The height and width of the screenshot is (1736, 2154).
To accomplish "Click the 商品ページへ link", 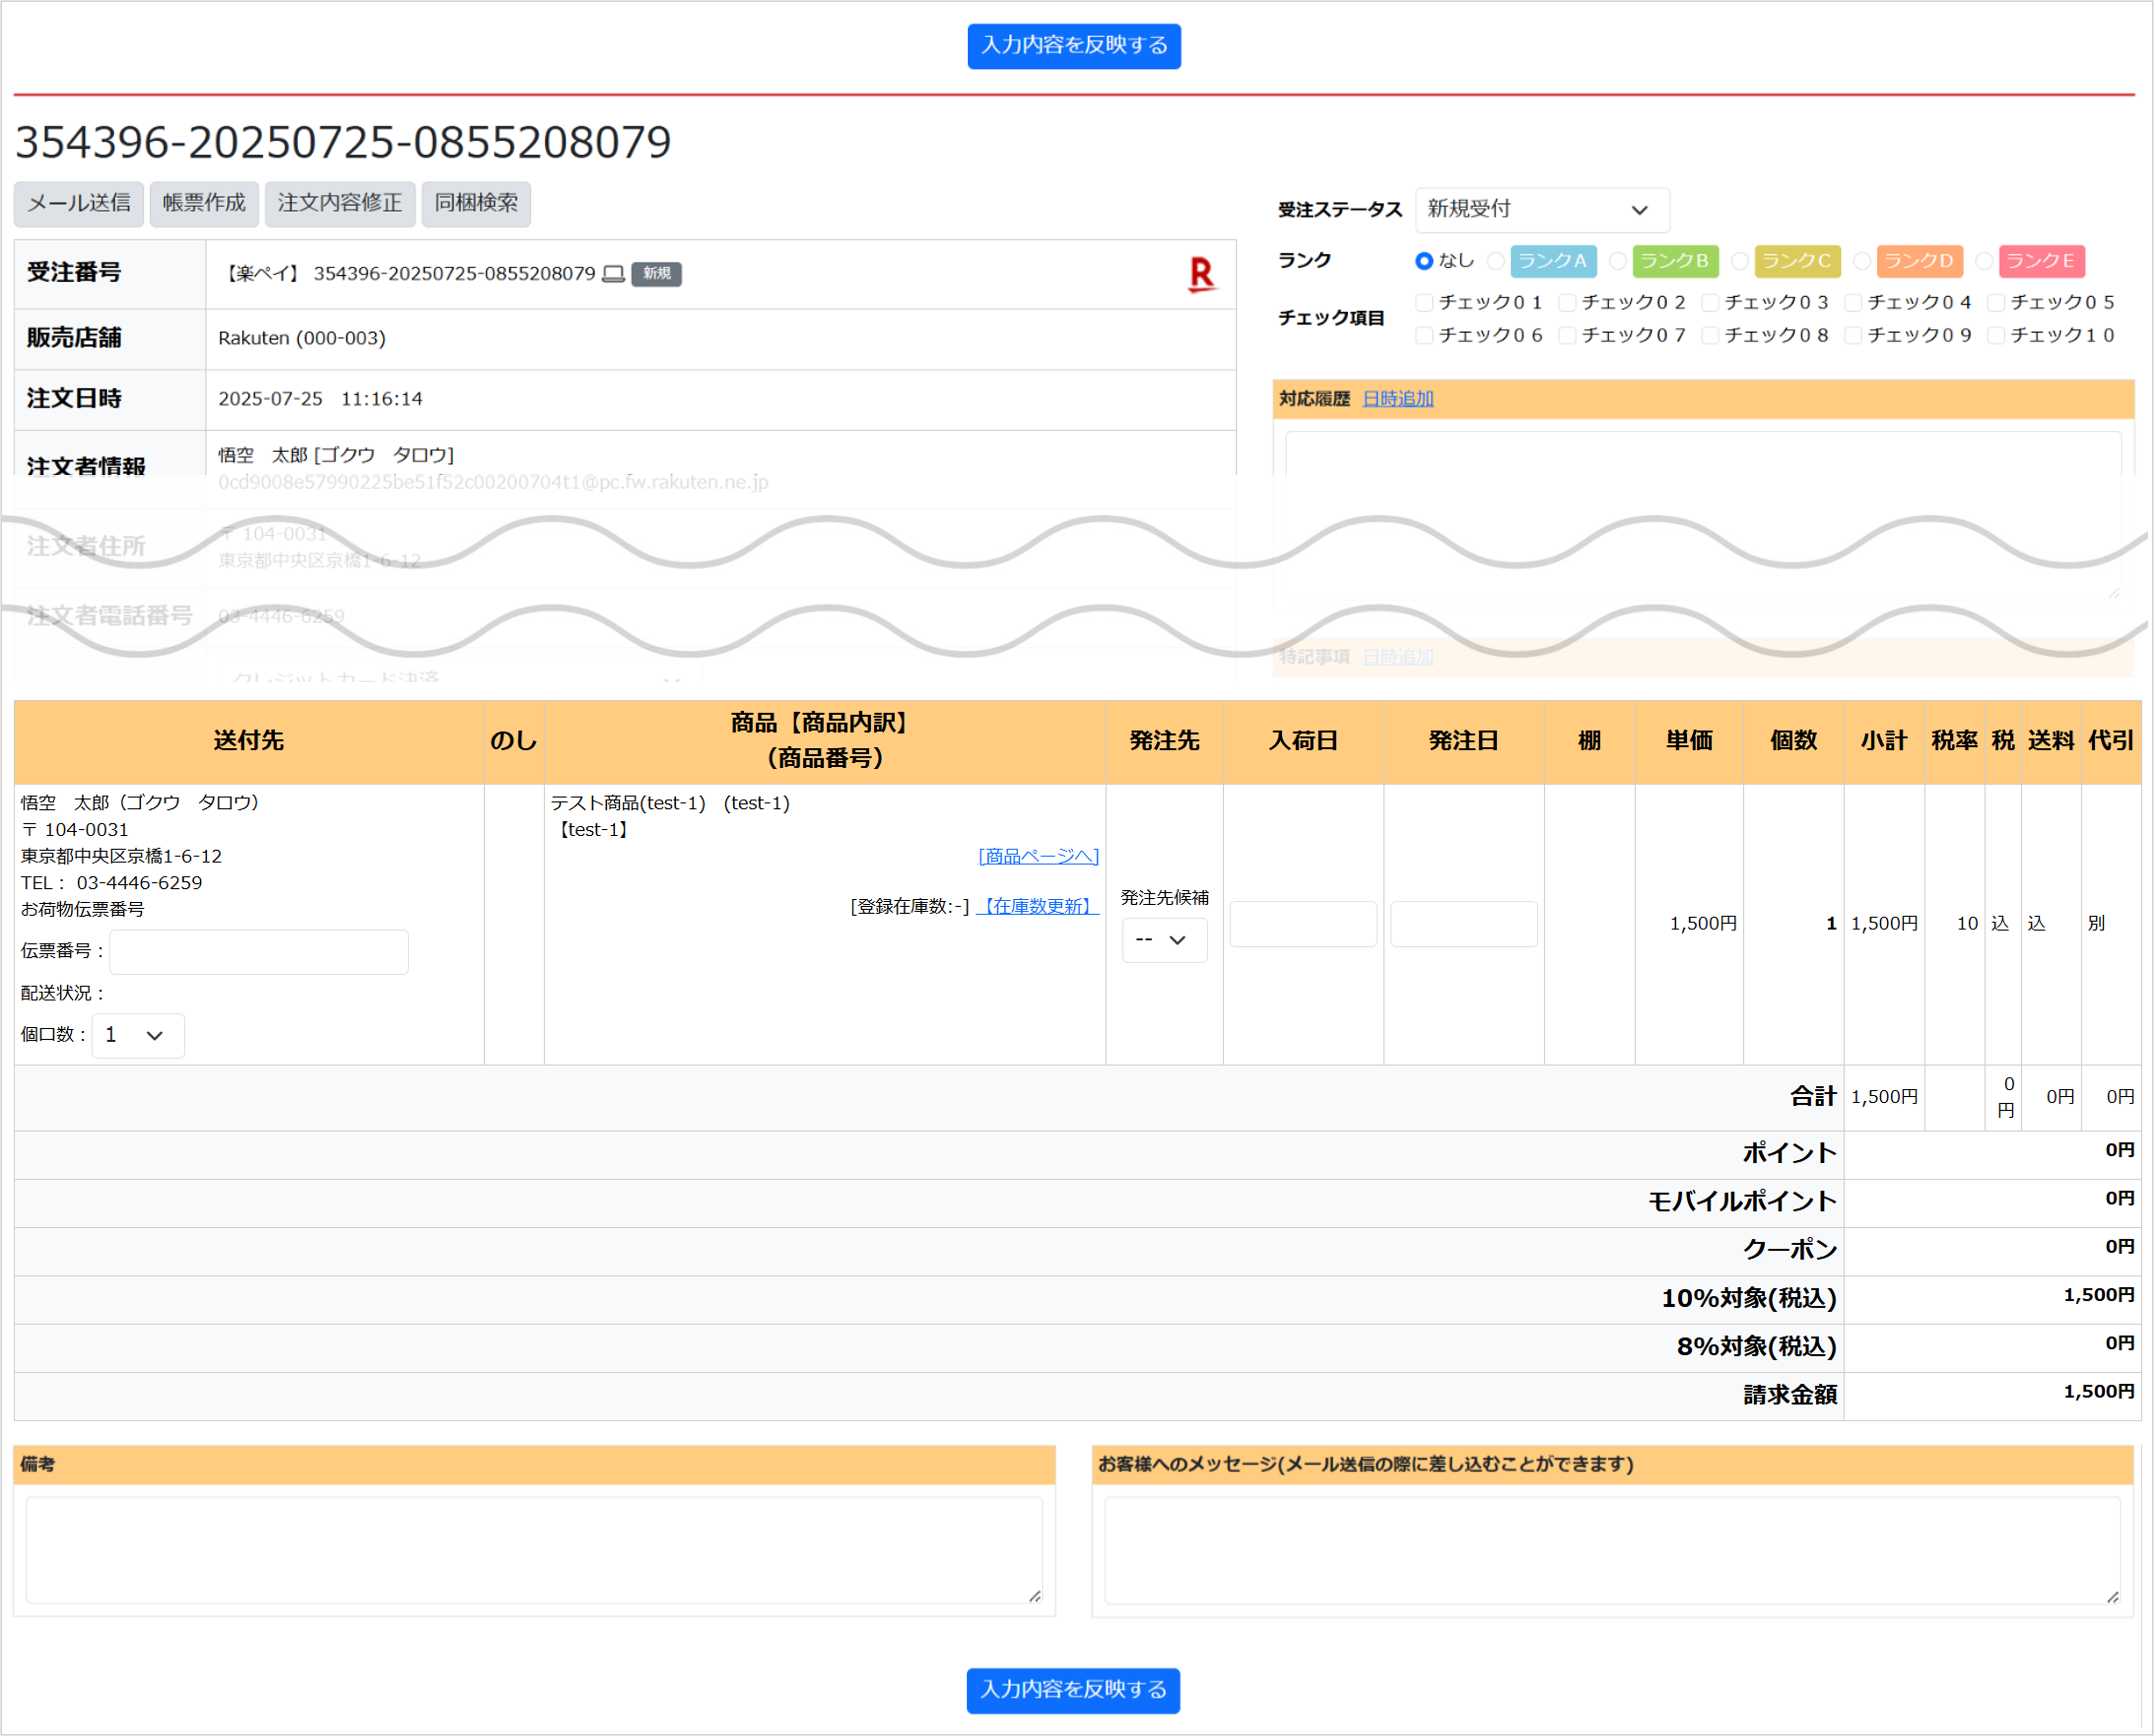I will tap(1038, 856).
